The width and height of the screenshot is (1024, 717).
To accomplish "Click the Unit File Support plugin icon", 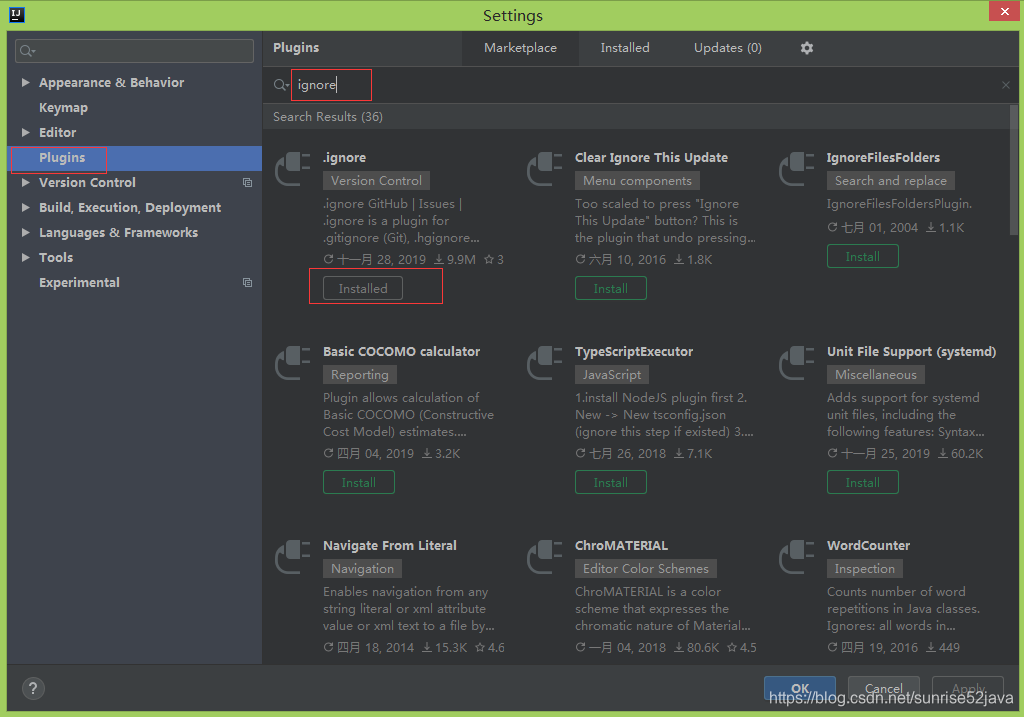I will click(796, 362).
